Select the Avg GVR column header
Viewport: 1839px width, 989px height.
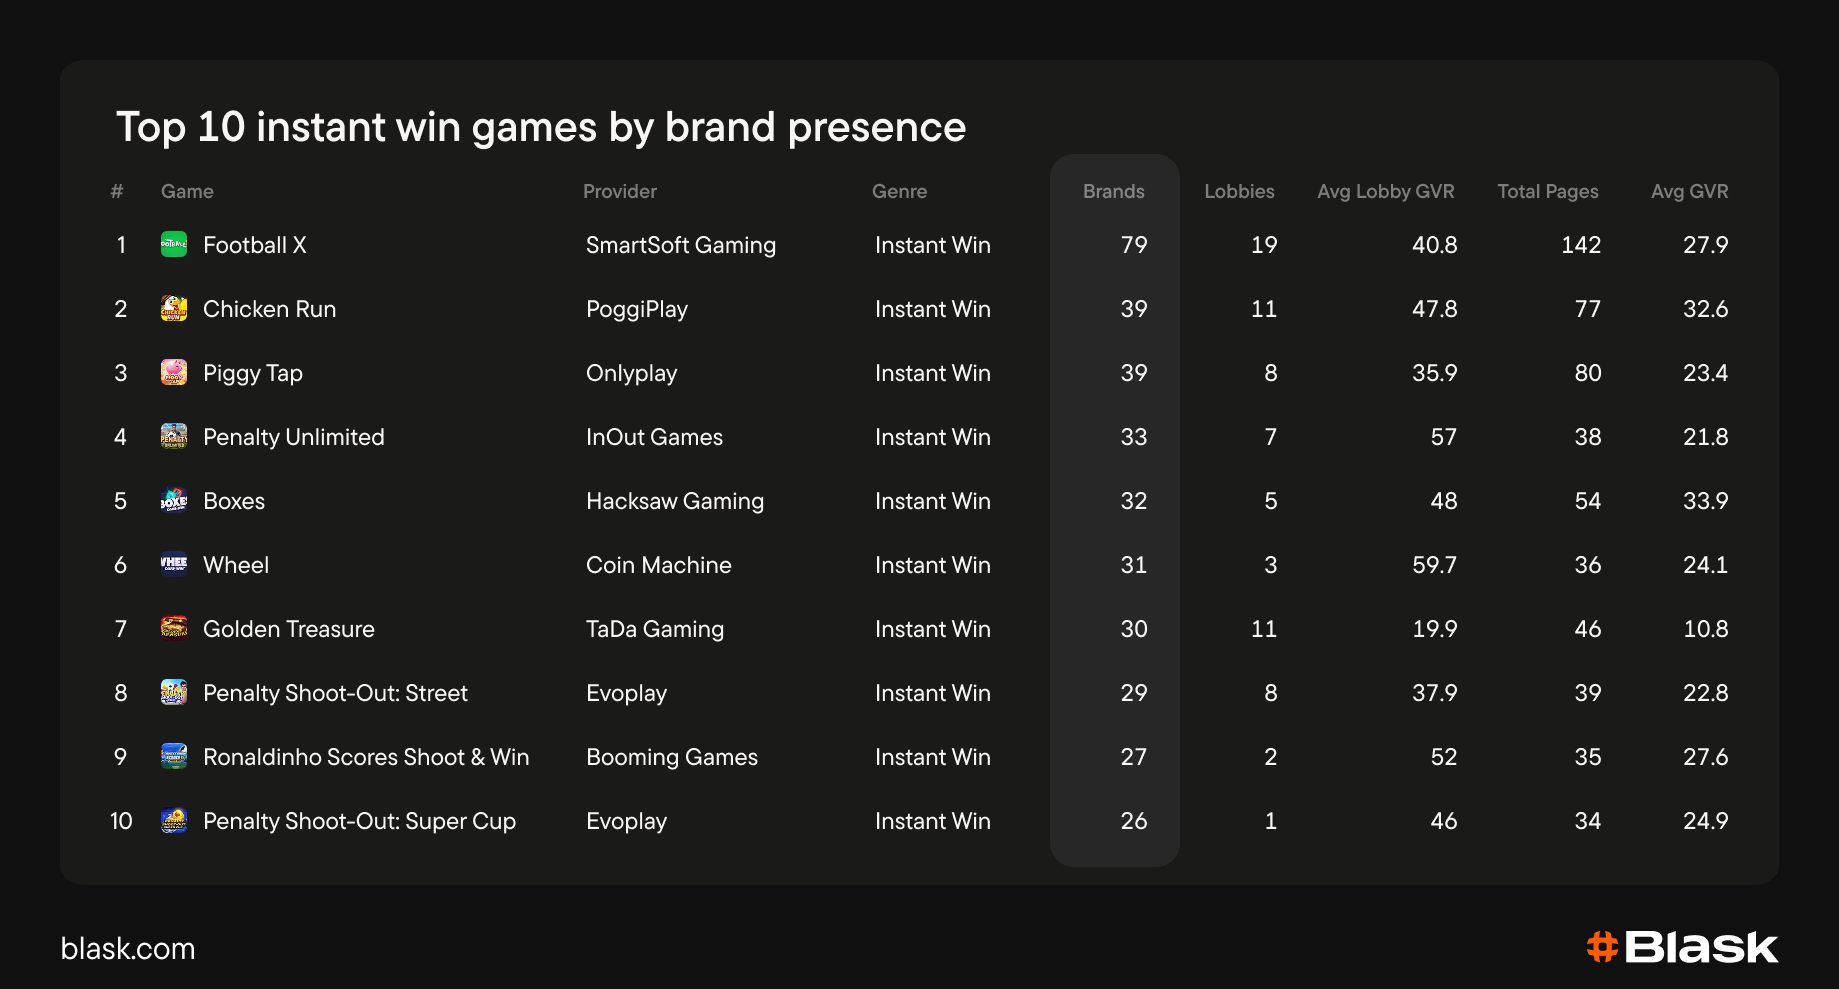click(1690, 191)
